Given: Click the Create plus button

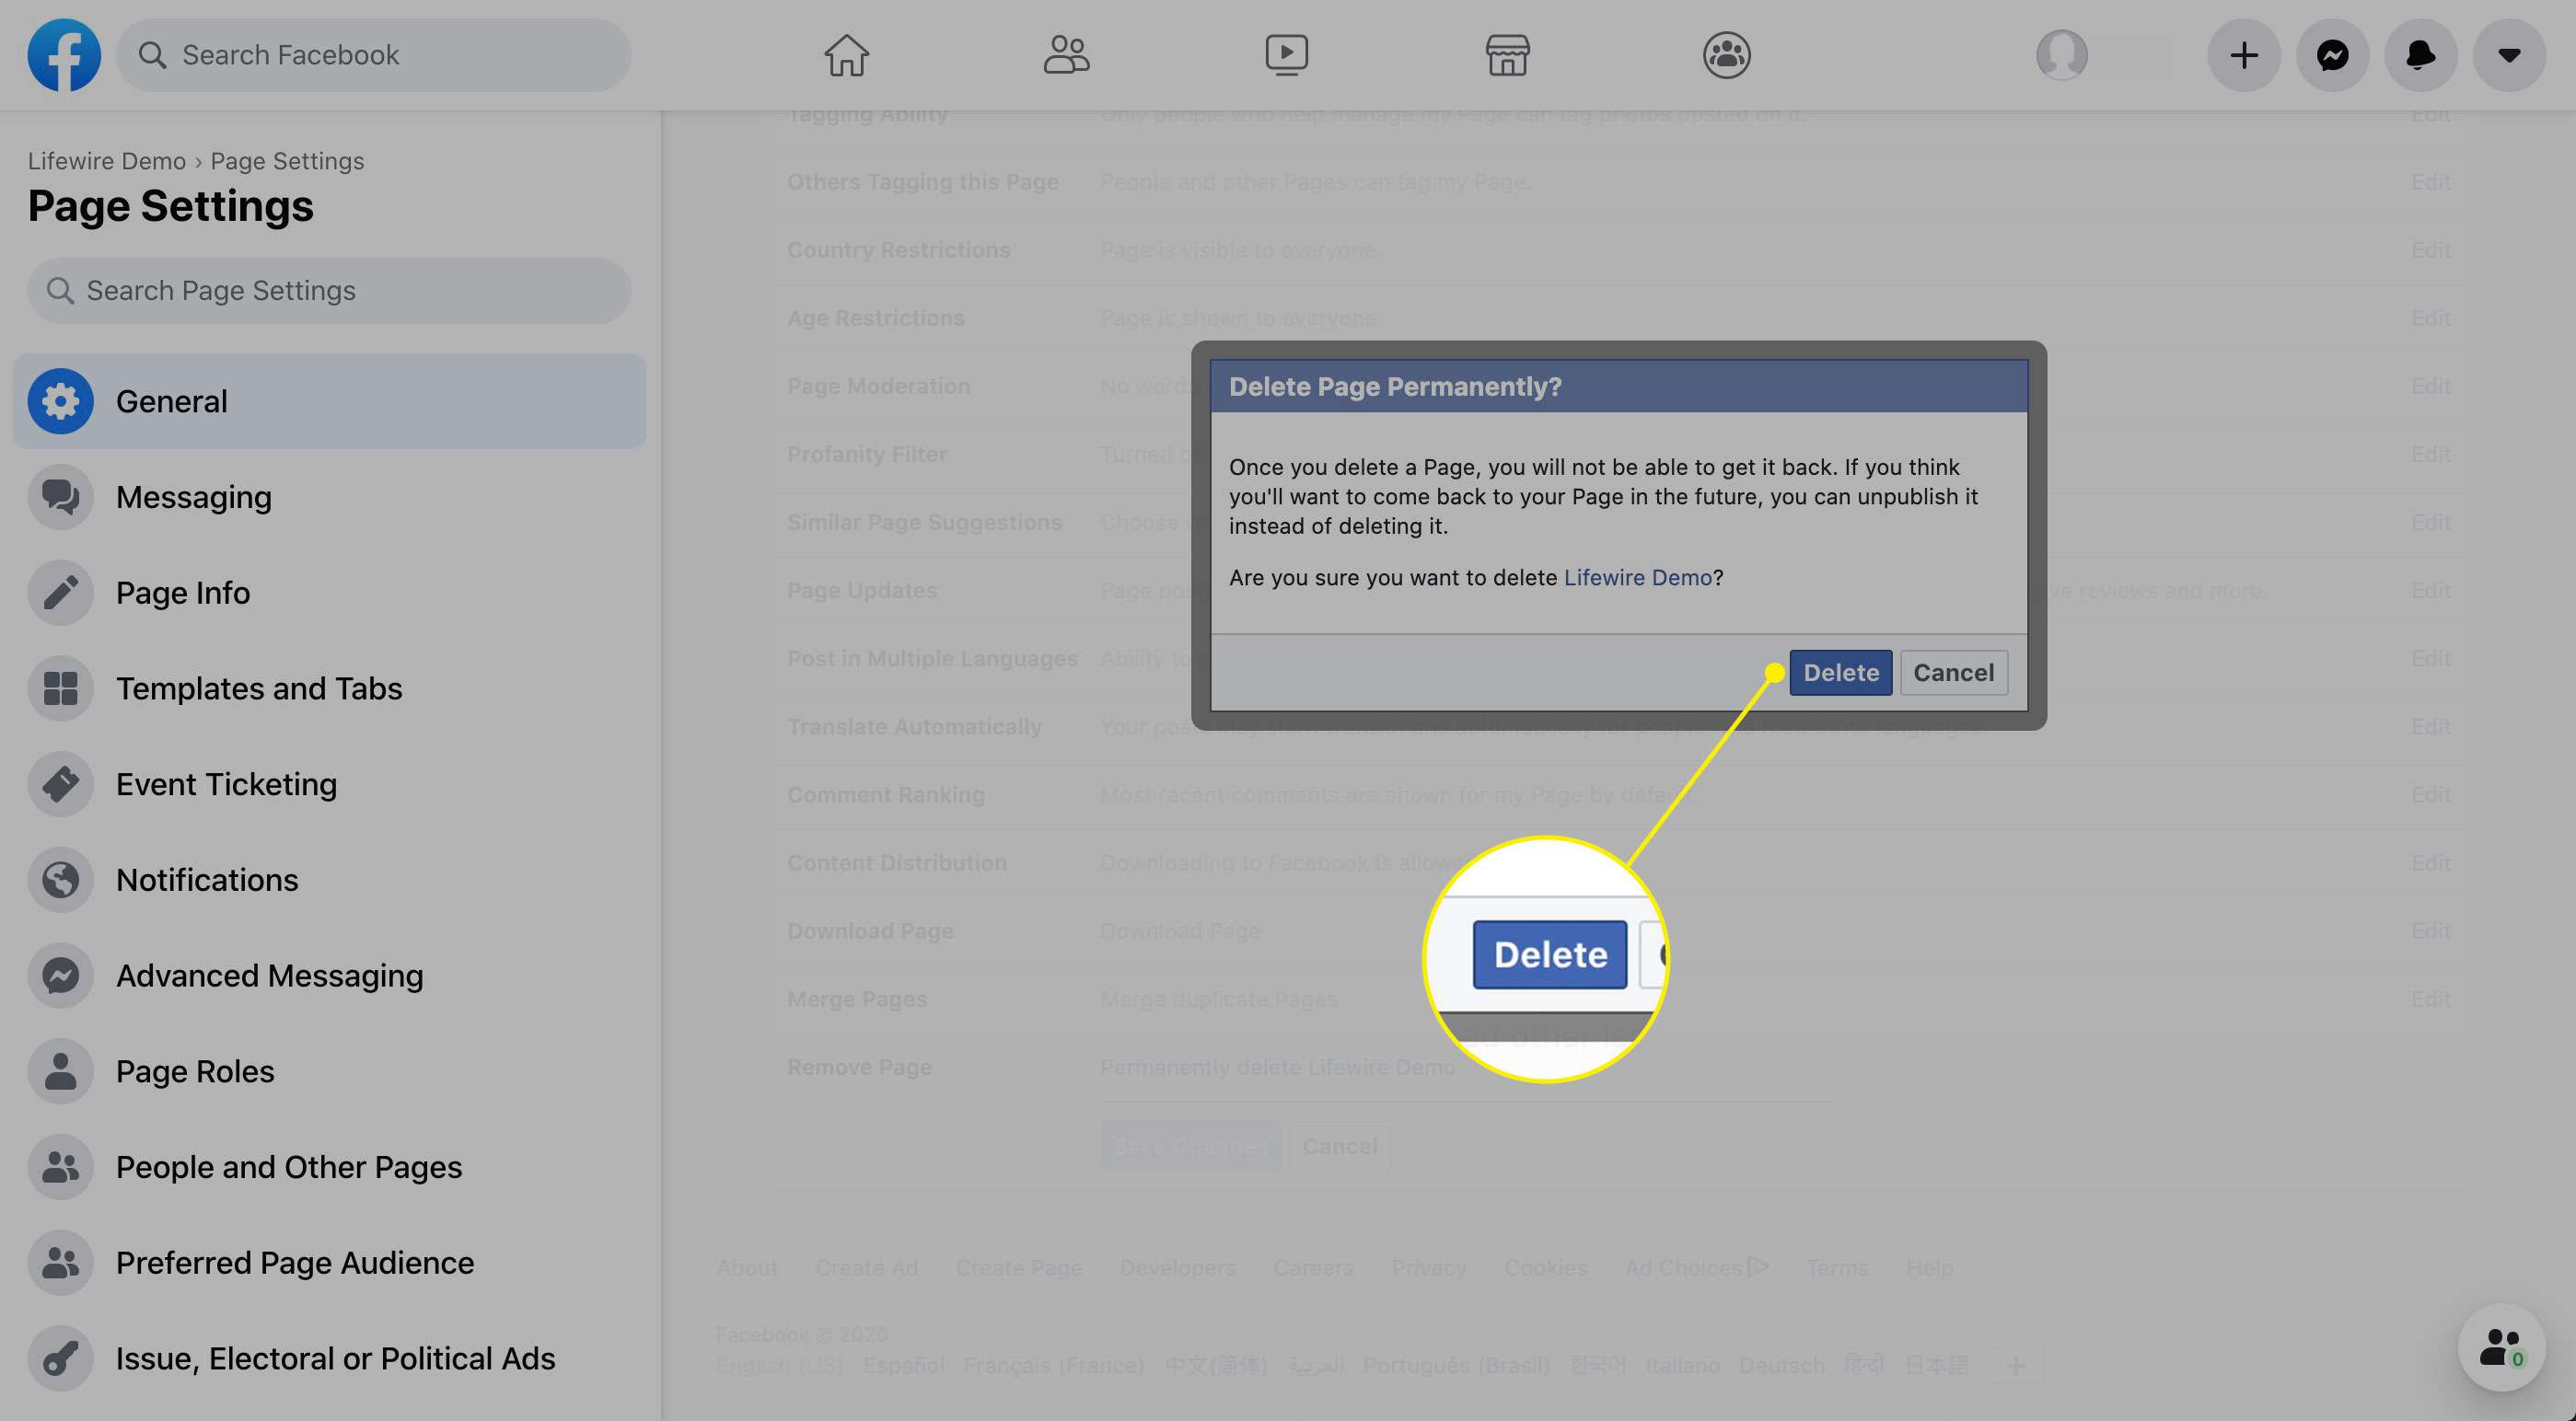Looking at the screenshot, I should (2244, 55).
